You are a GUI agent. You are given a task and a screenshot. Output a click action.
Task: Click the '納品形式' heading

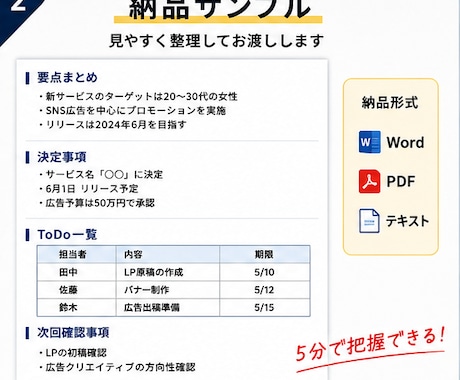[390, 102]
